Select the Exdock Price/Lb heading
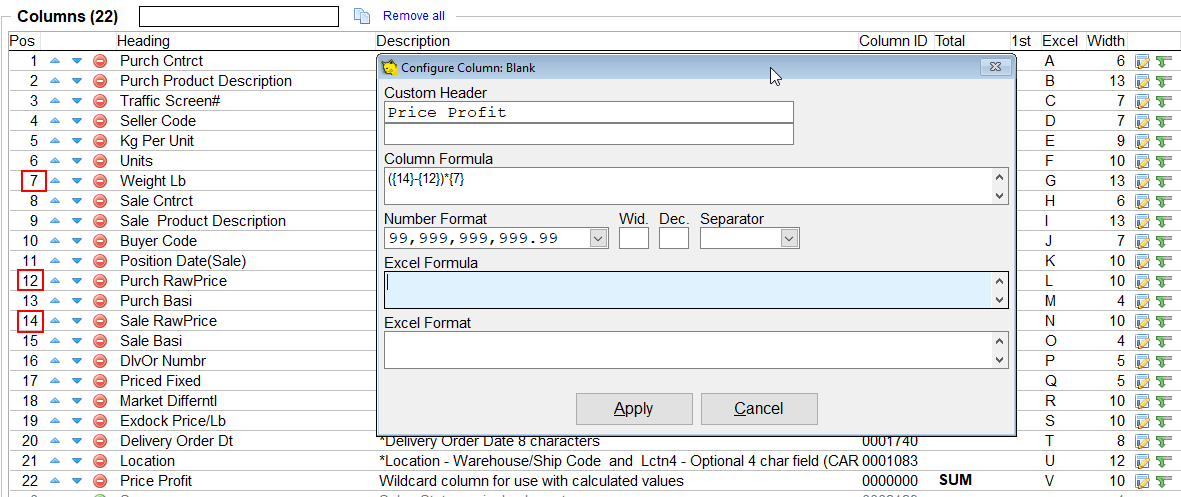Screen dimensions: 1181x497 click(x=170, y=421)
